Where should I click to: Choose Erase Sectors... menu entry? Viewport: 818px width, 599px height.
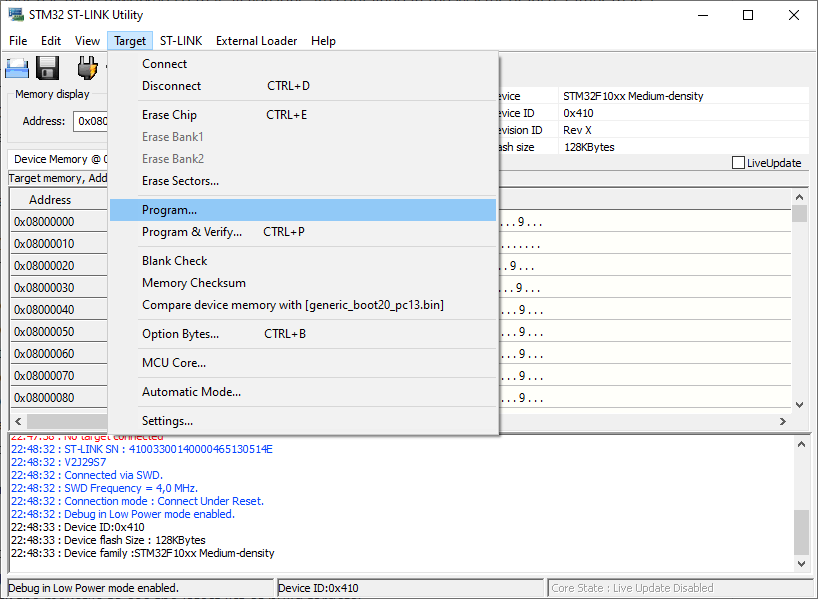pyautogui.click(x=303, y=181)
